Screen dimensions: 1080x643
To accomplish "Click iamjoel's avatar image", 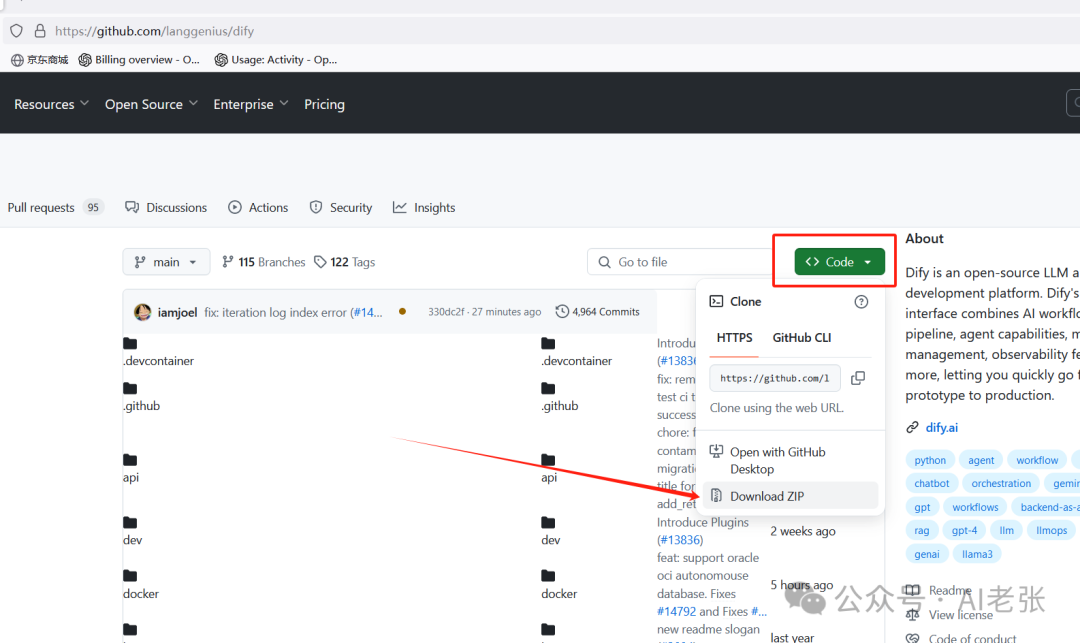I will (x=143, y=312).
